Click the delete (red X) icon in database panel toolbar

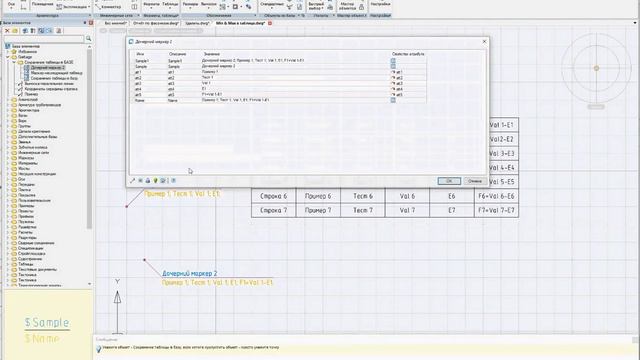coord(7,31)
